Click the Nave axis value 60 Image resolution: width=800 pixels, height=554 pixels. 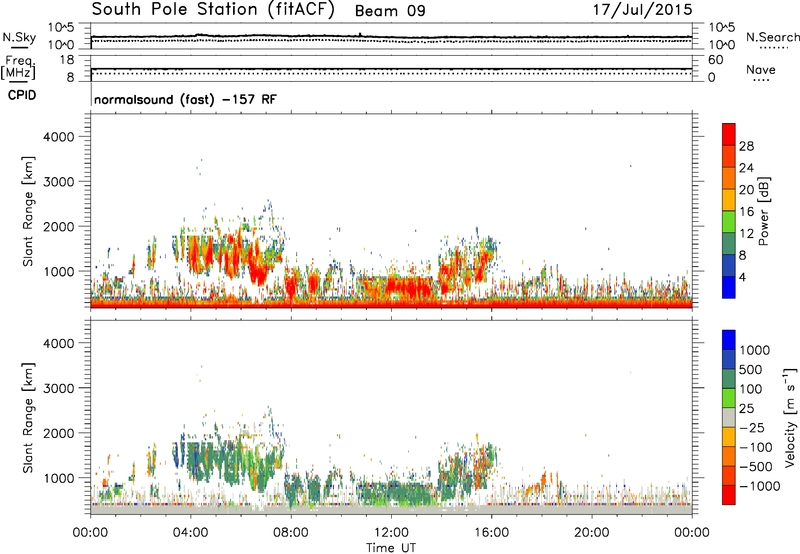(x=715, y=60)
